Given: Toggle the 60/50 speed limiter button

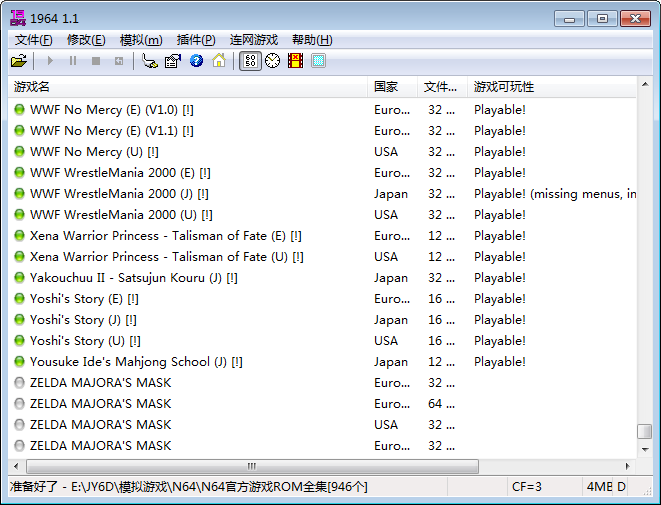Looking at the screenshot, I should click(250, 61).
